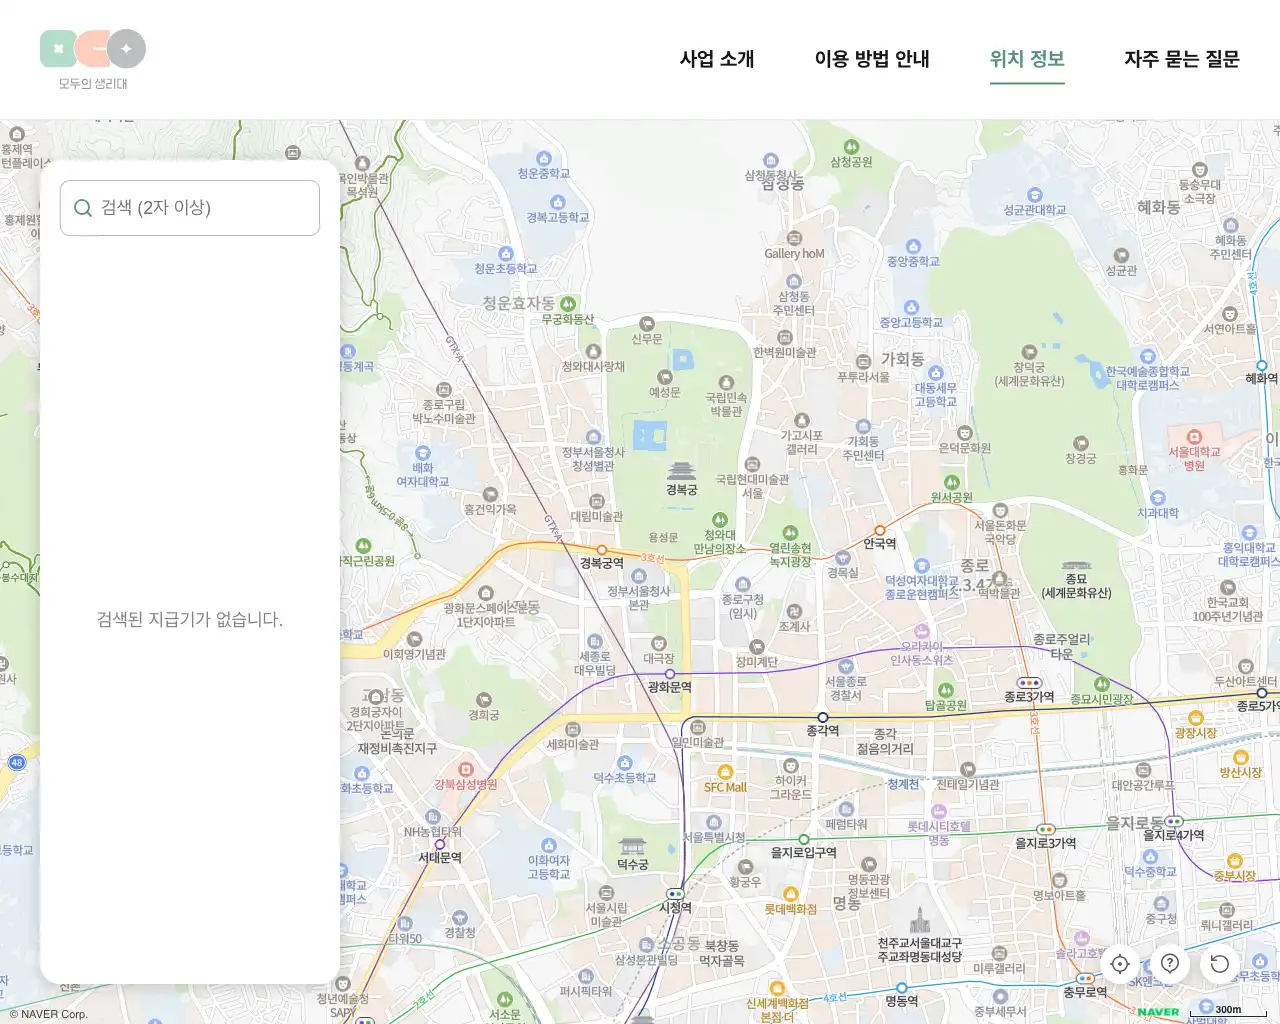This screenshot has height=1024, width=1280.
Task: Click the 경복궁역 station marker
Action: coord(602,550)
